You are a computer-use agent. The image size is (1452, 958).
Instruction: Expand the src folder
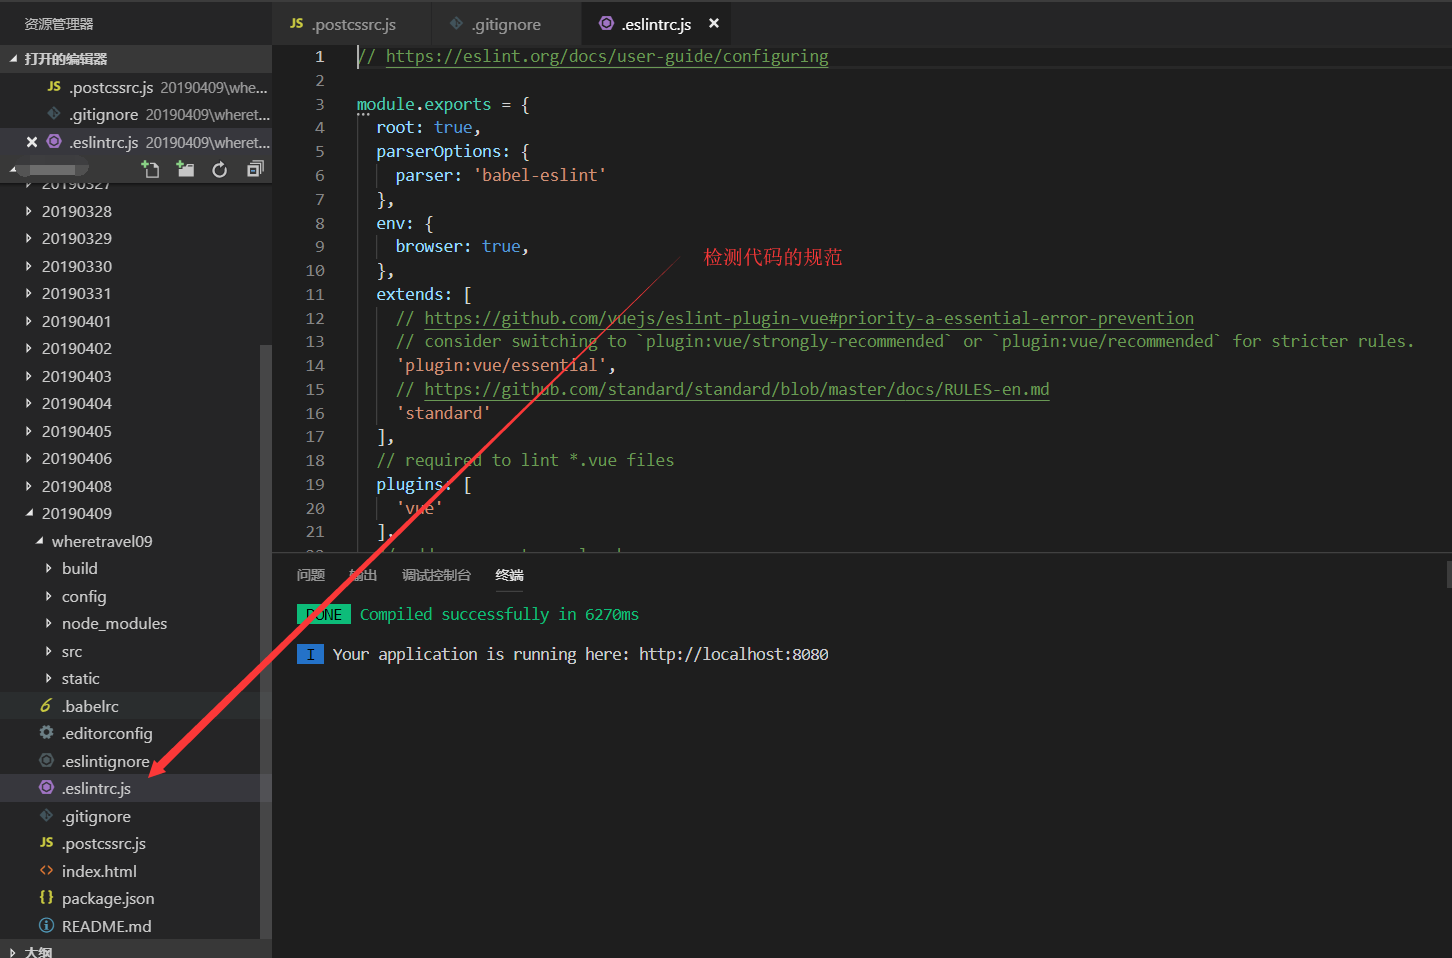(136, 651)
